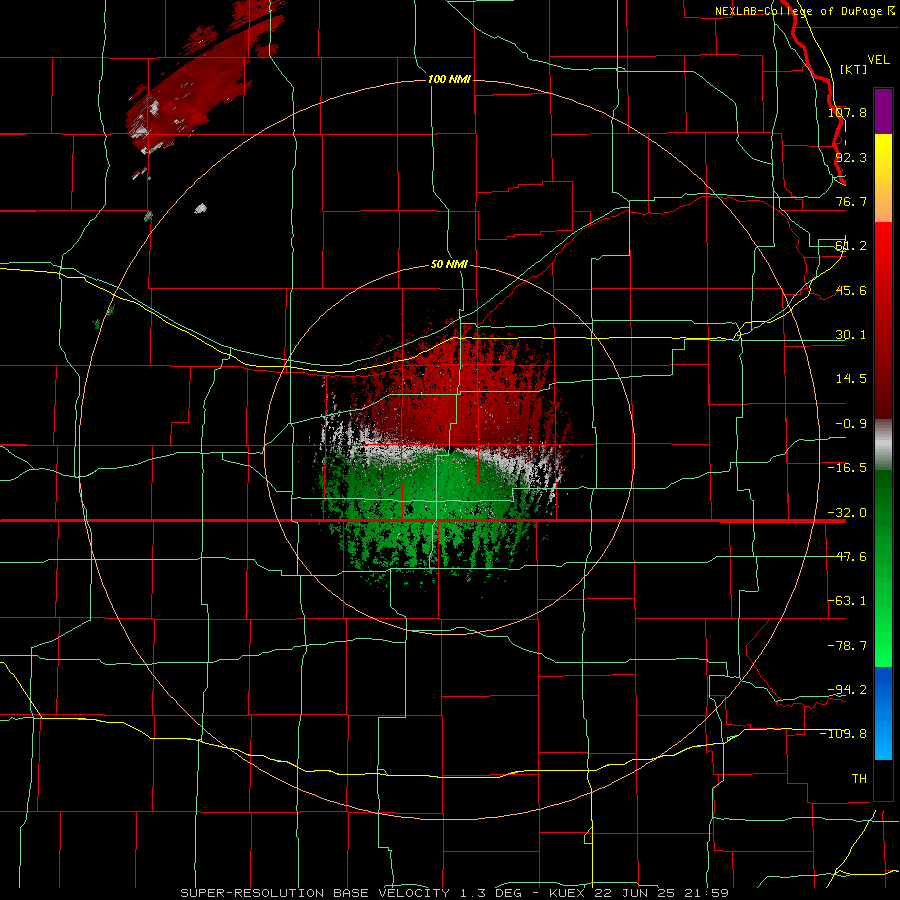Select the -78.7 velocity scale value
The height and width of the screenshot is (900, 900).
coord(847,646)
